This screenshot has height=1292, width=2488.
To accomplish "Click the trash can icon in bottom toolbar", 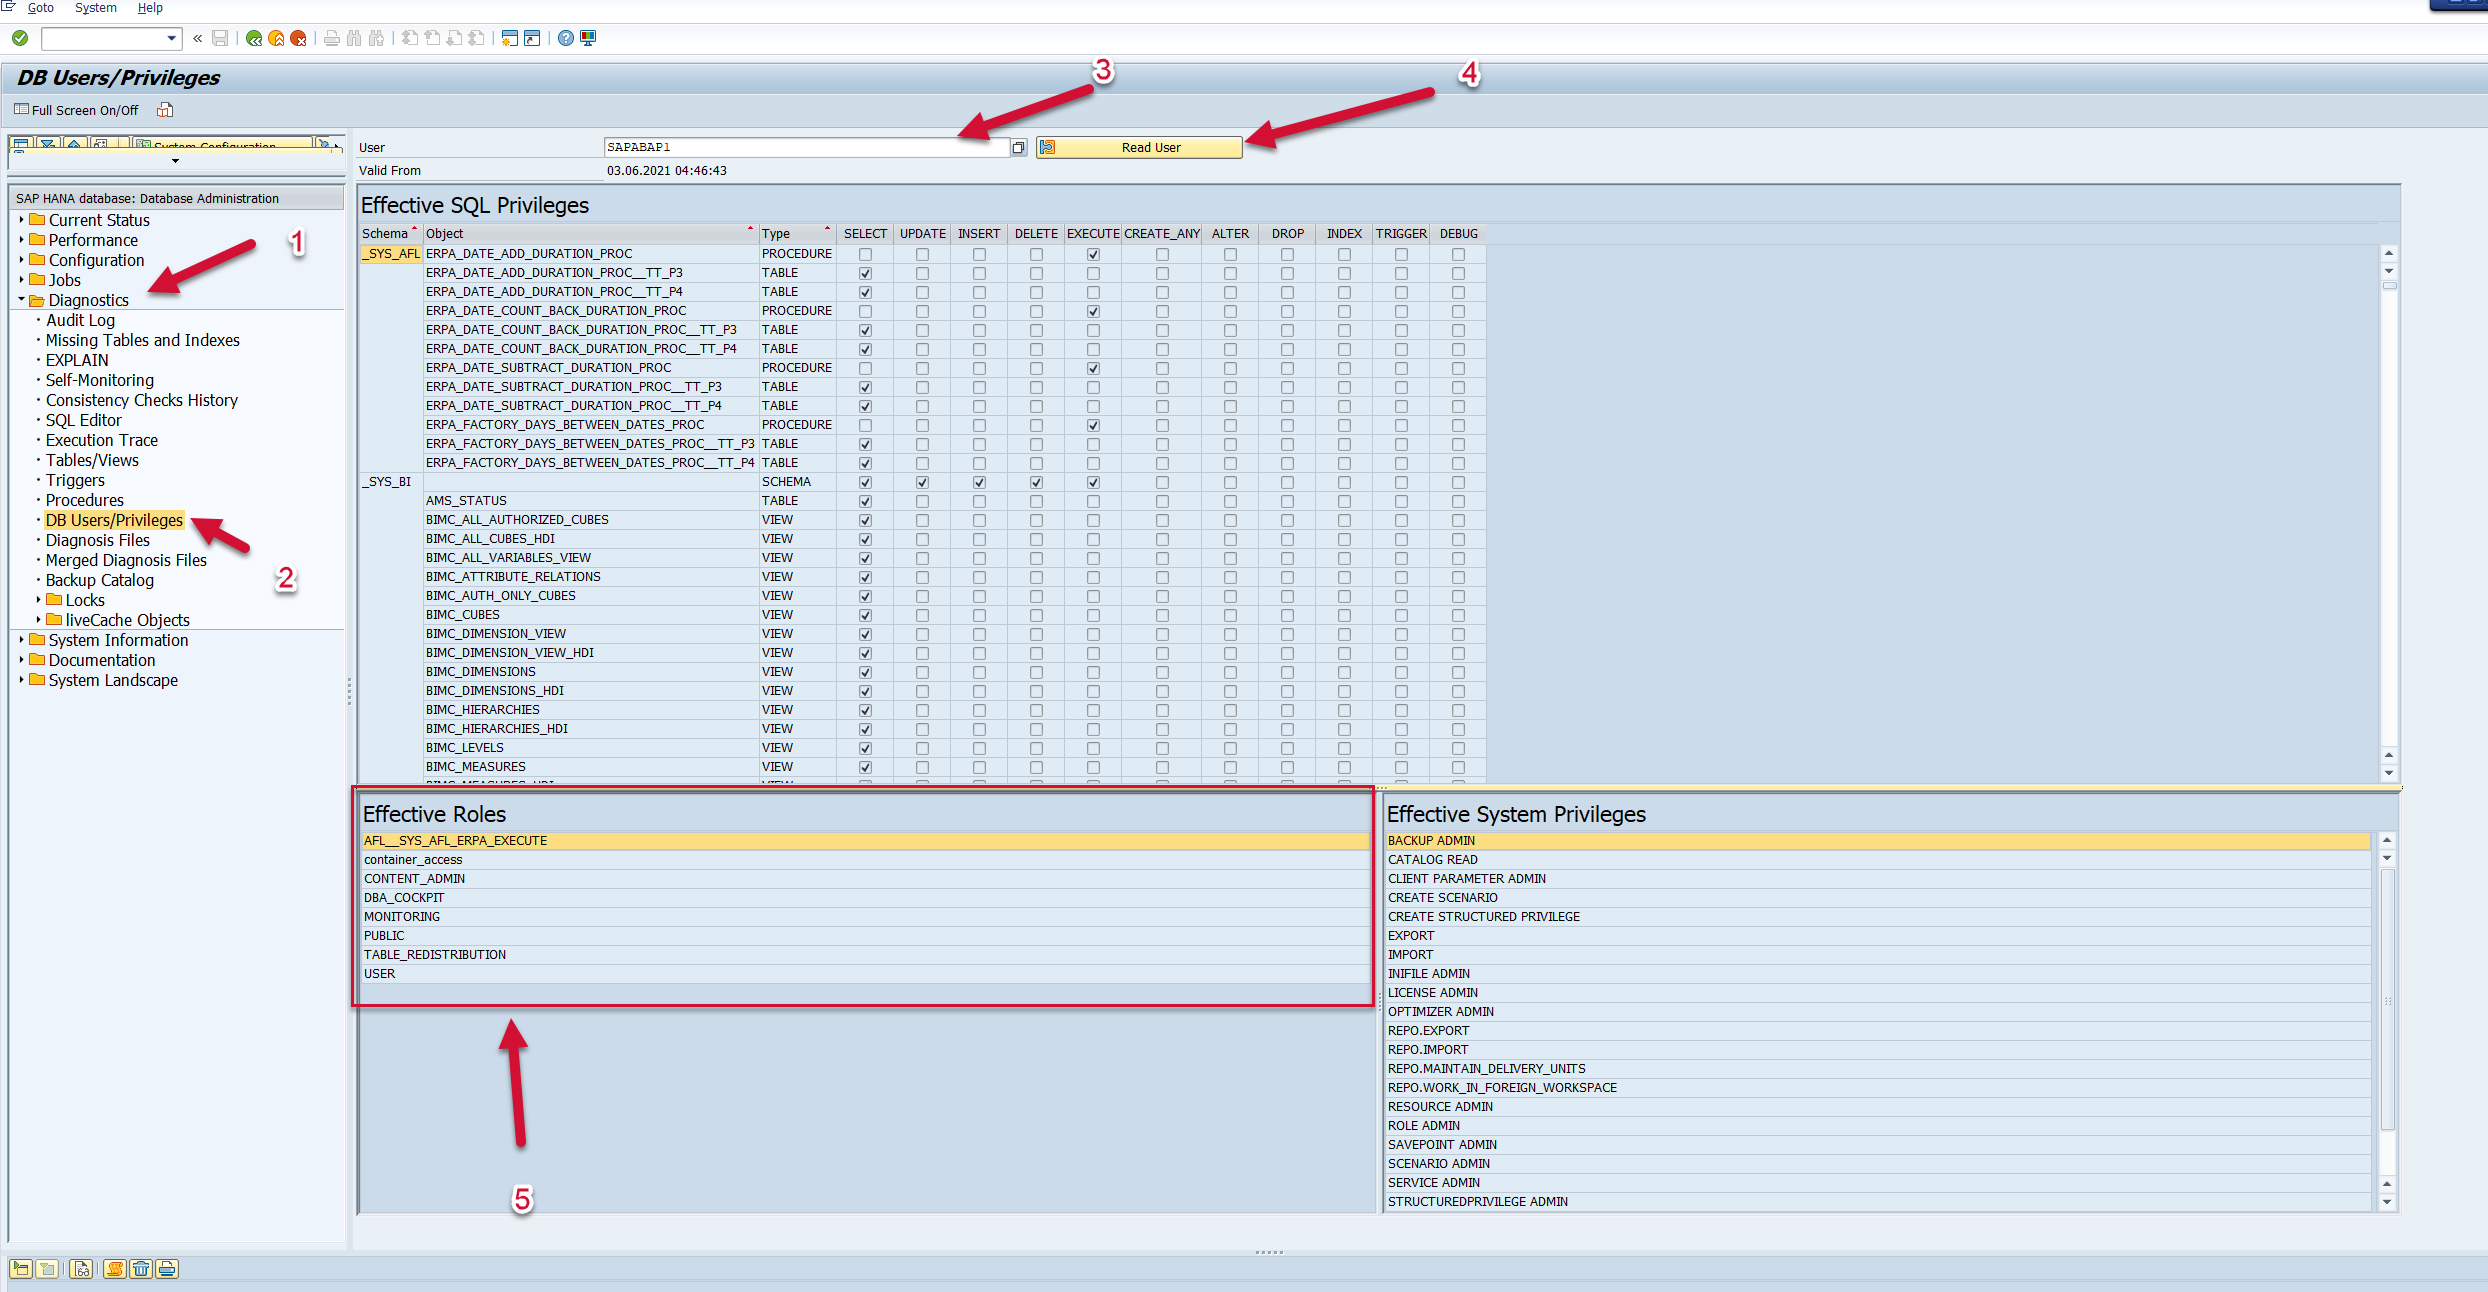I will coord(141,1269).
